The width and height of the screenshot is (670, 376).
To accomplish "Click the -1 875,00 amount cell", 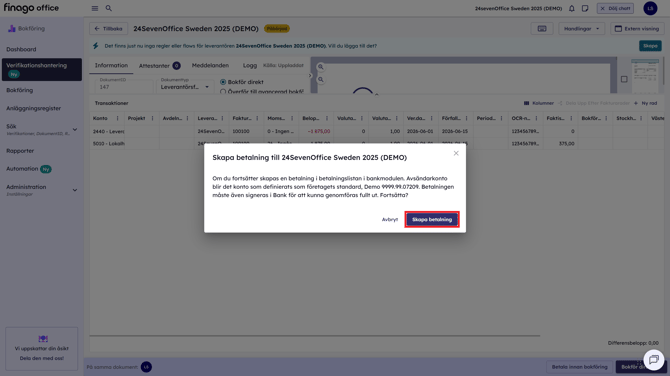I will (x=316, y=131).
